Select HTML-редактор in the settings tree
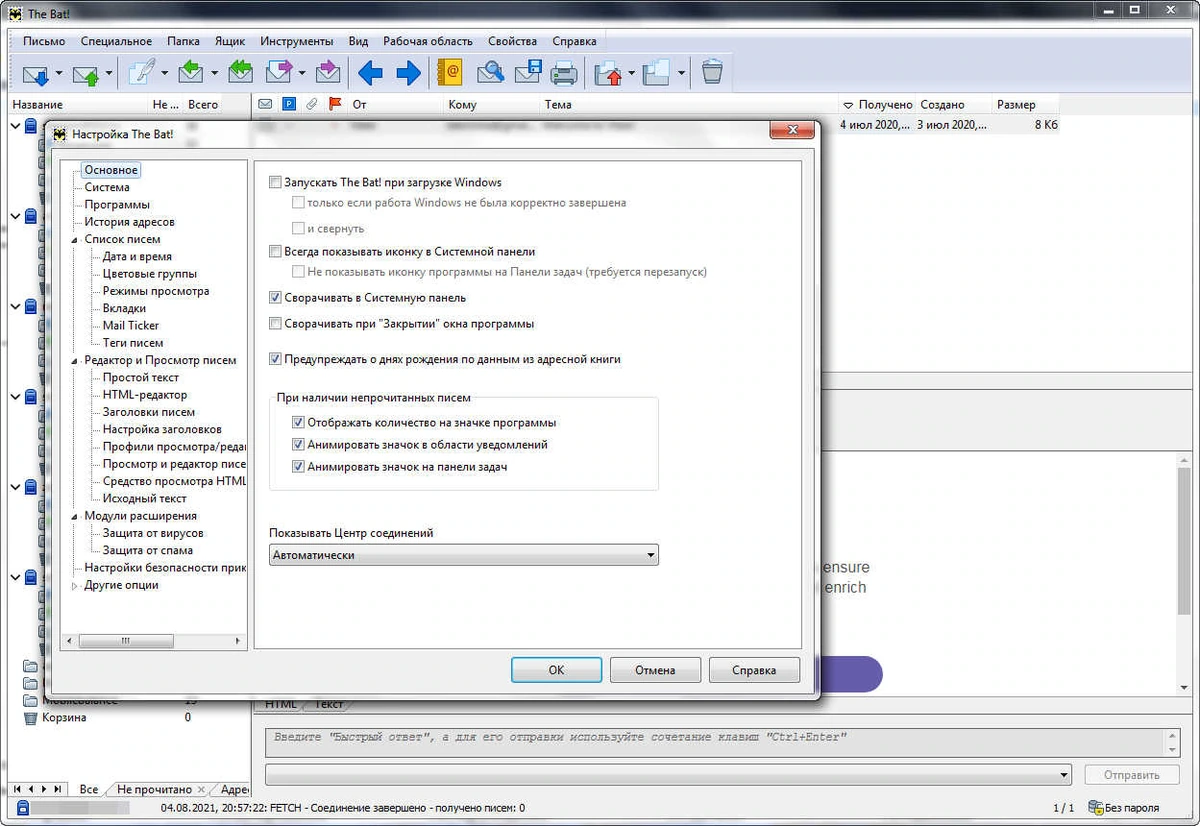This screenshot has height=826, width=1200. pos(145,395)
